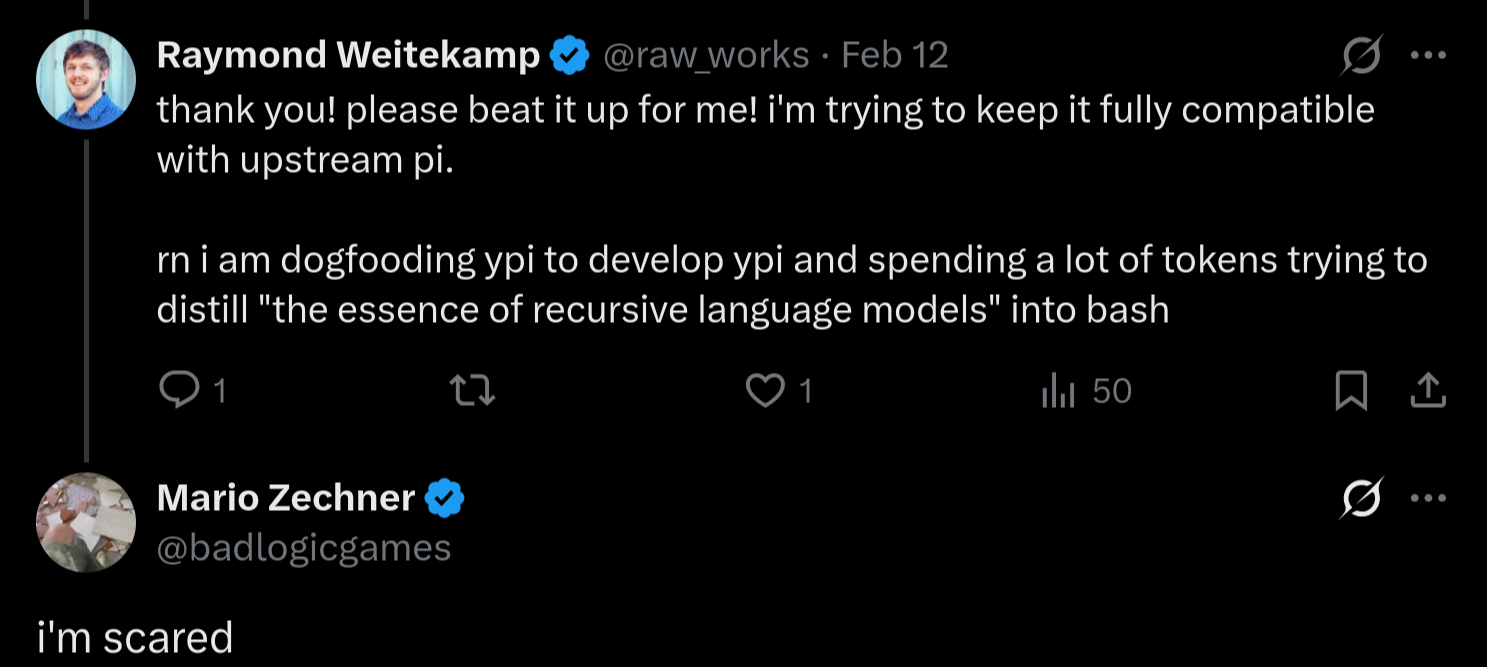Click Mario Zechner's verified badge
Viewport: 1487px width, 667px height.
[445, 498]
